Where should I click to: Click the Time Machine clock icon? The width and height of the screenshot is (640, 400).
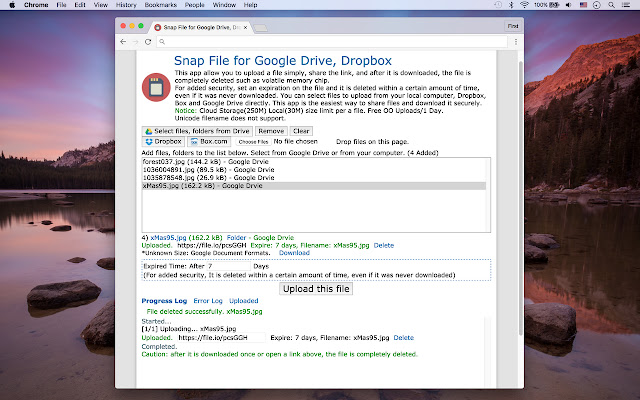coord(498,5)
